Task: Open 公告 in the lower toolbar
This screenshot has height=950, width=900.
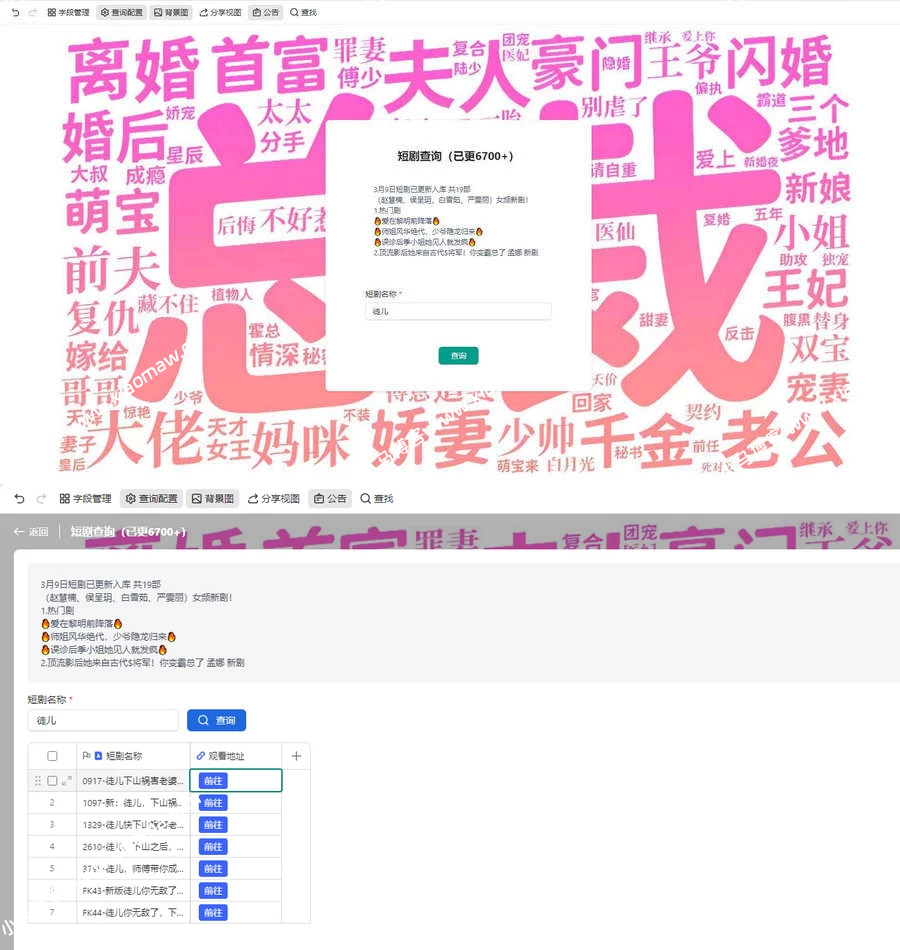Action: click(330, 499)
